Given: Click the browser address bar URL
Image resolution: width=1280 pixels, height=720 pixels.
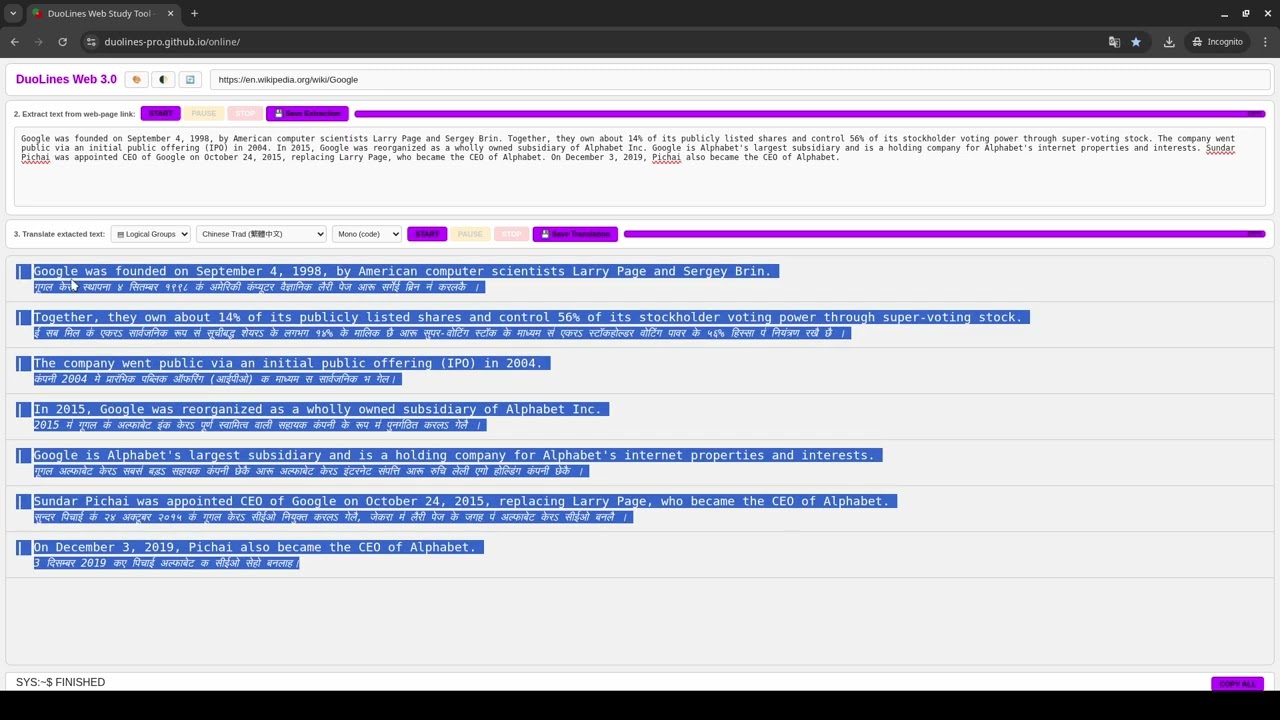Looking at the screenshot, I should 172,42.
